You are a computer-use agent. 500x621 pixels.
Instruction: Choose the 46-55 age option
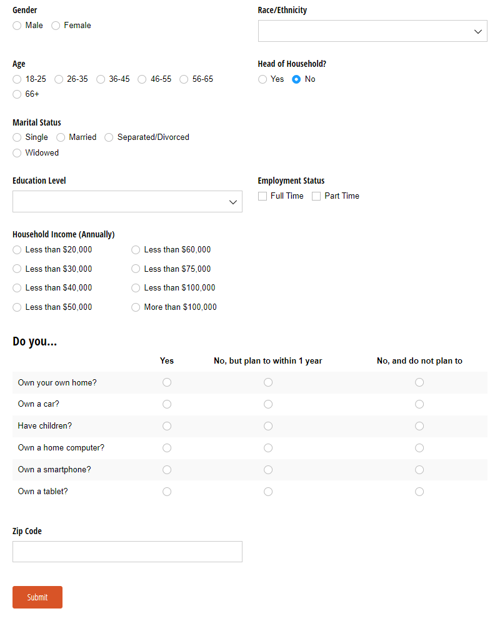[142, 79]
